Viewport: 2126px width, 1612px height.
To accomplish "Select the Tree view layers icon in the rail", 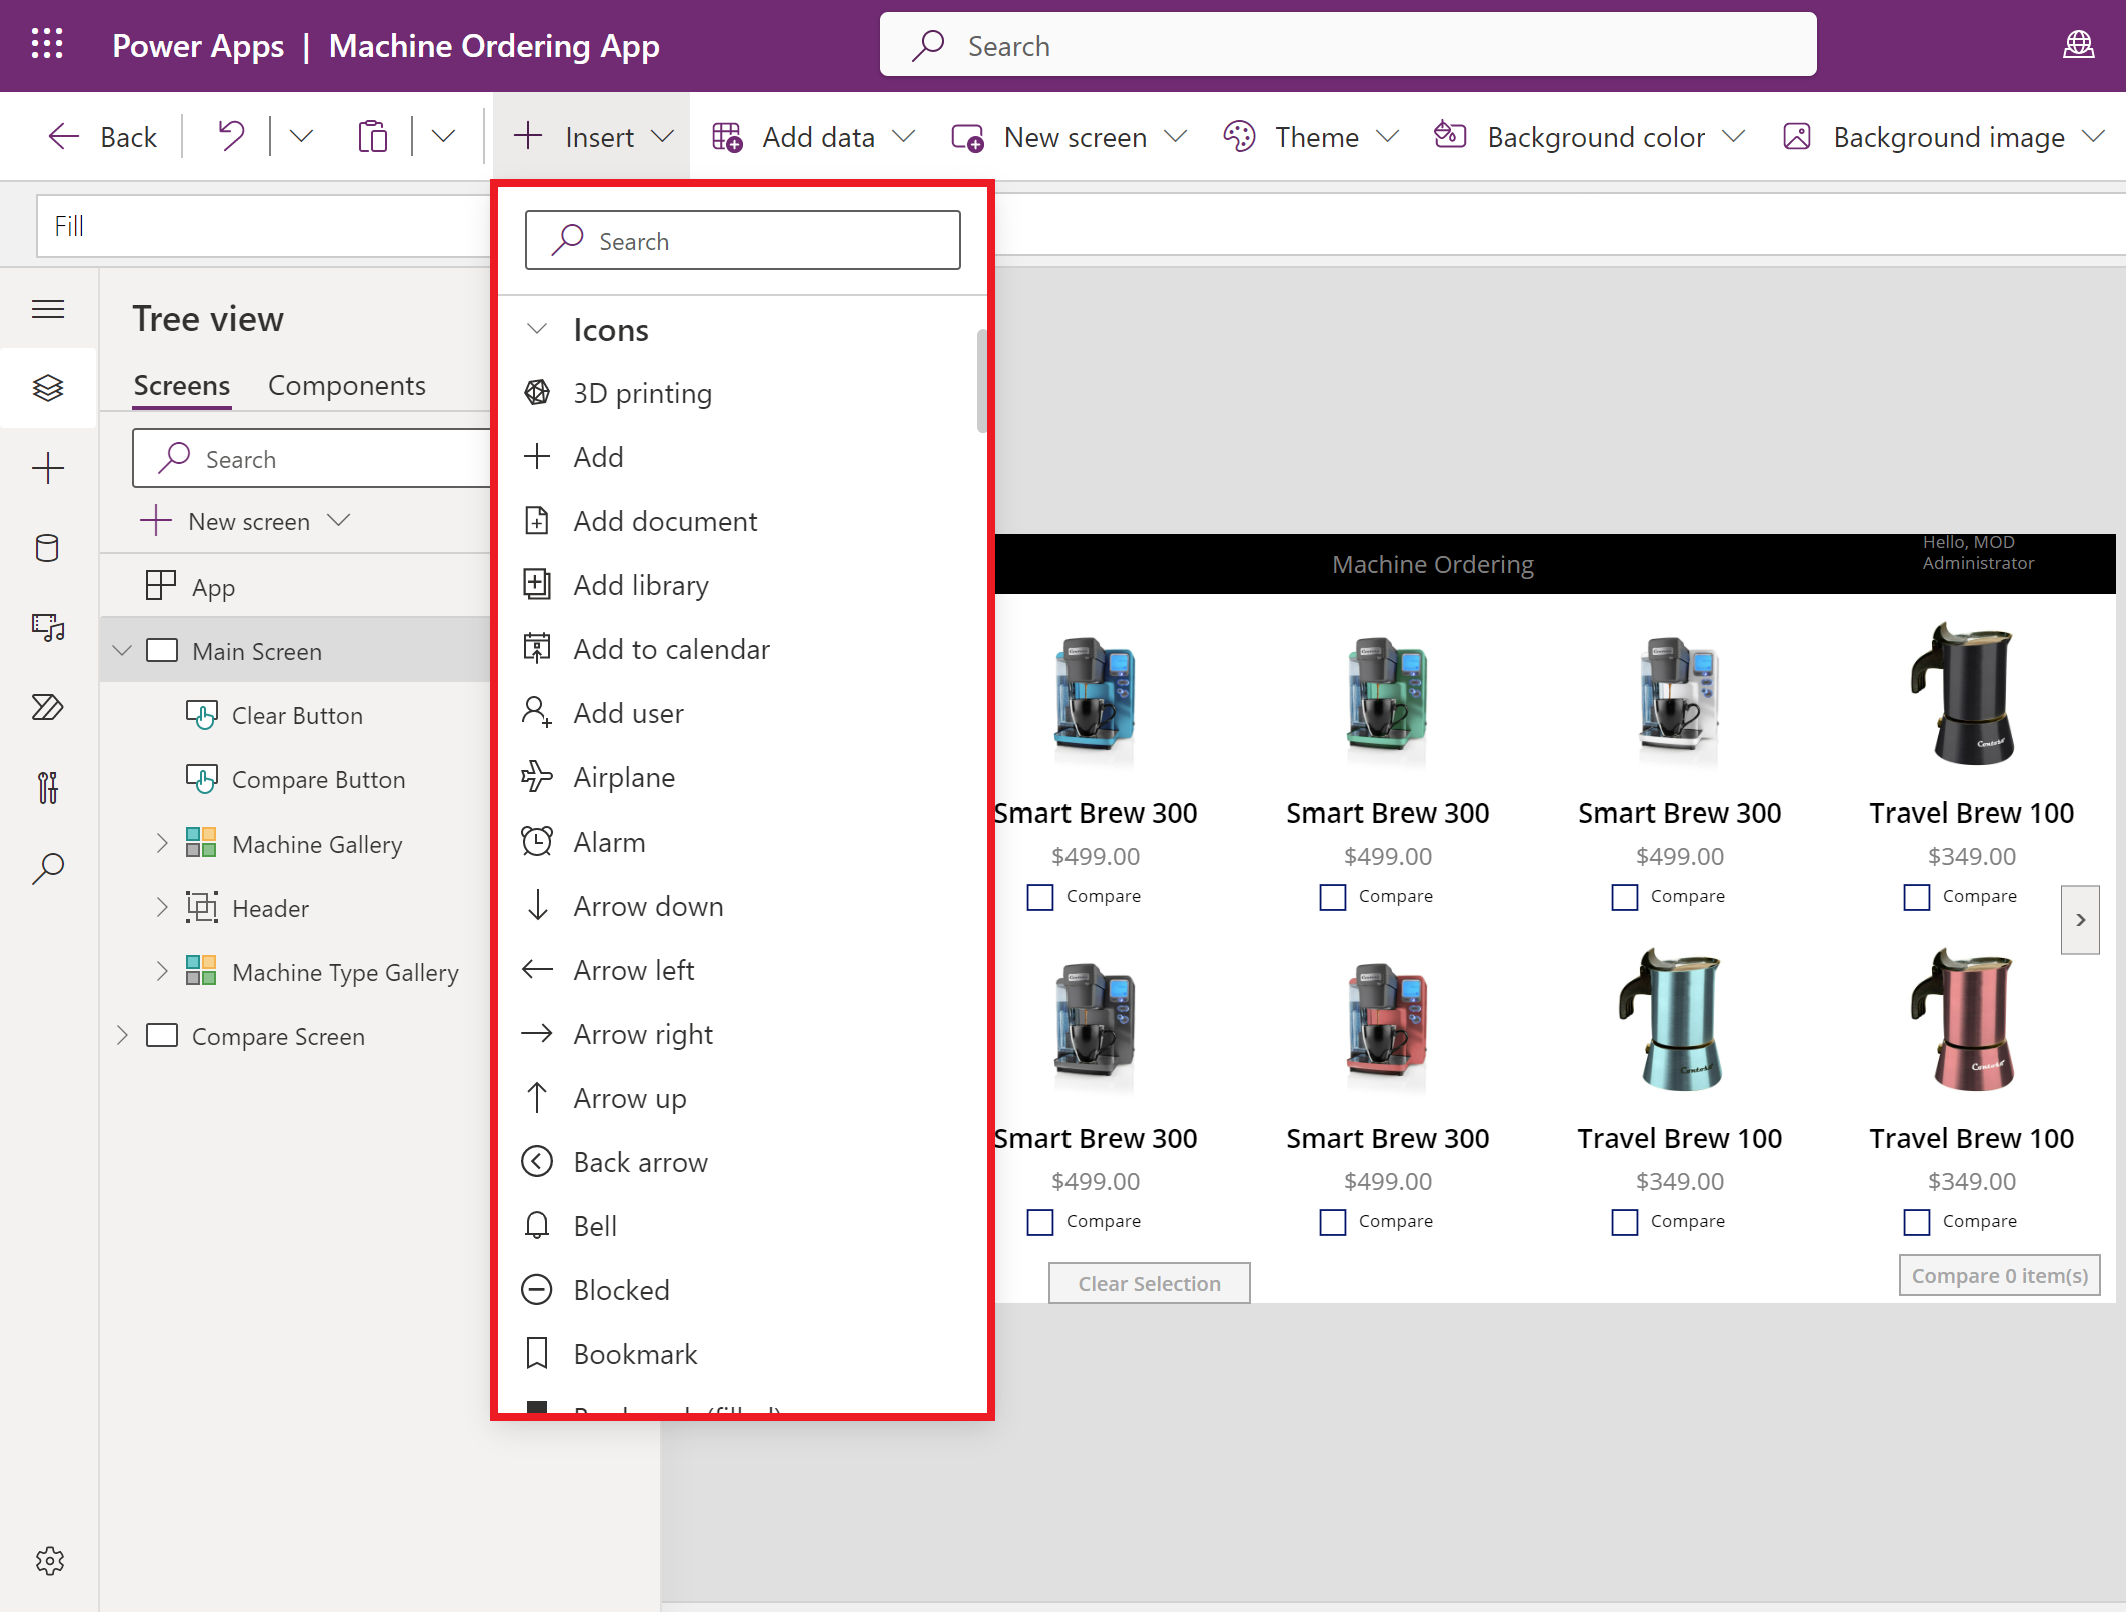I will (48, 388).
